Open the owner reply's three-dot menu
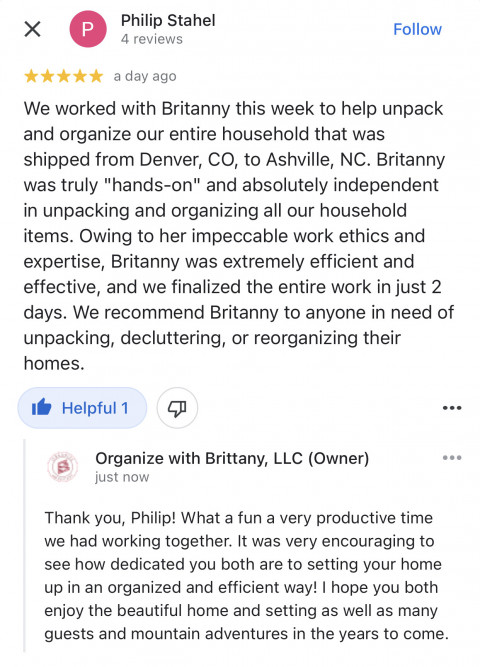Viewport: 480px width, 667px height. click(x=452, y=458)
